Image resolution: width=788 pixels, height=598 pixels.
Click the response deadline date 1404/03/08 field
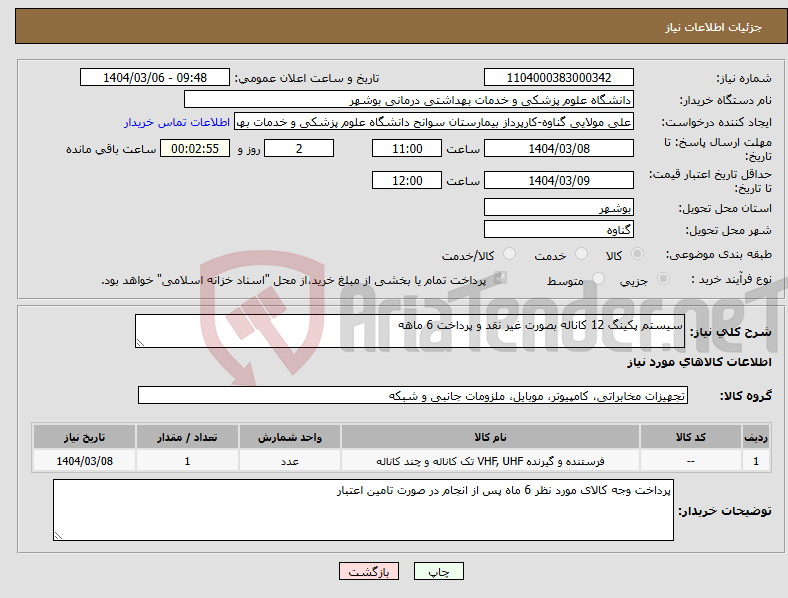pos(559,148)
